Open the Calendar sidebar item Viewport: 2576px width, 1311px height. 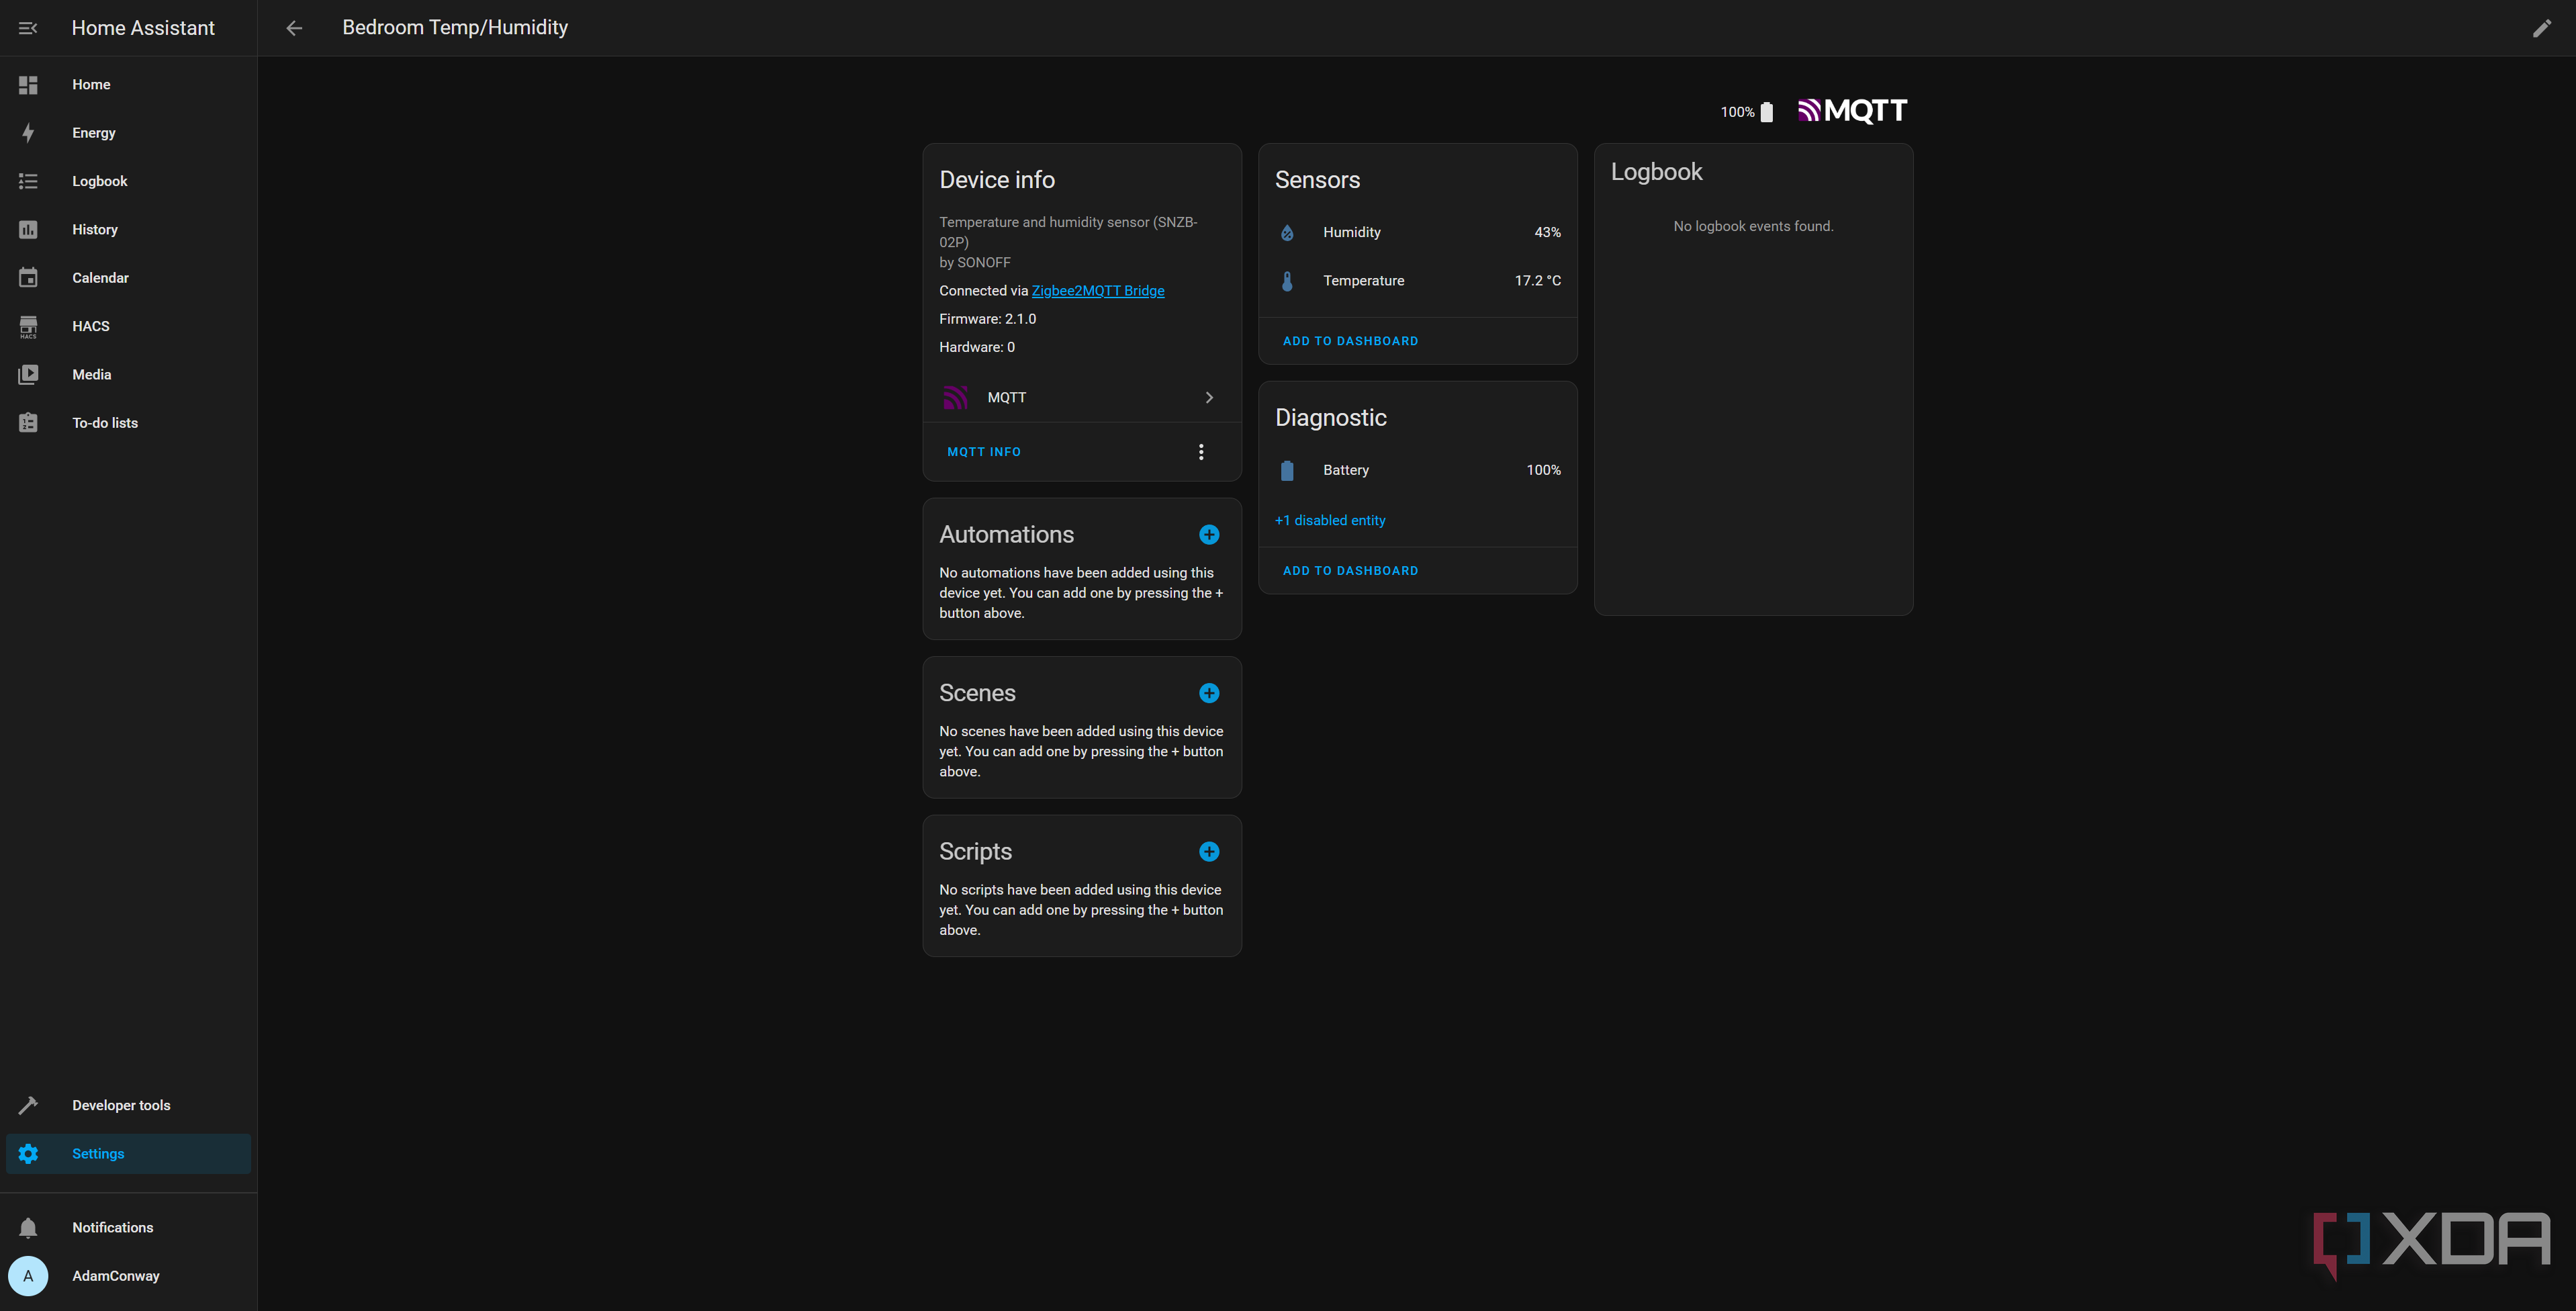100,278
